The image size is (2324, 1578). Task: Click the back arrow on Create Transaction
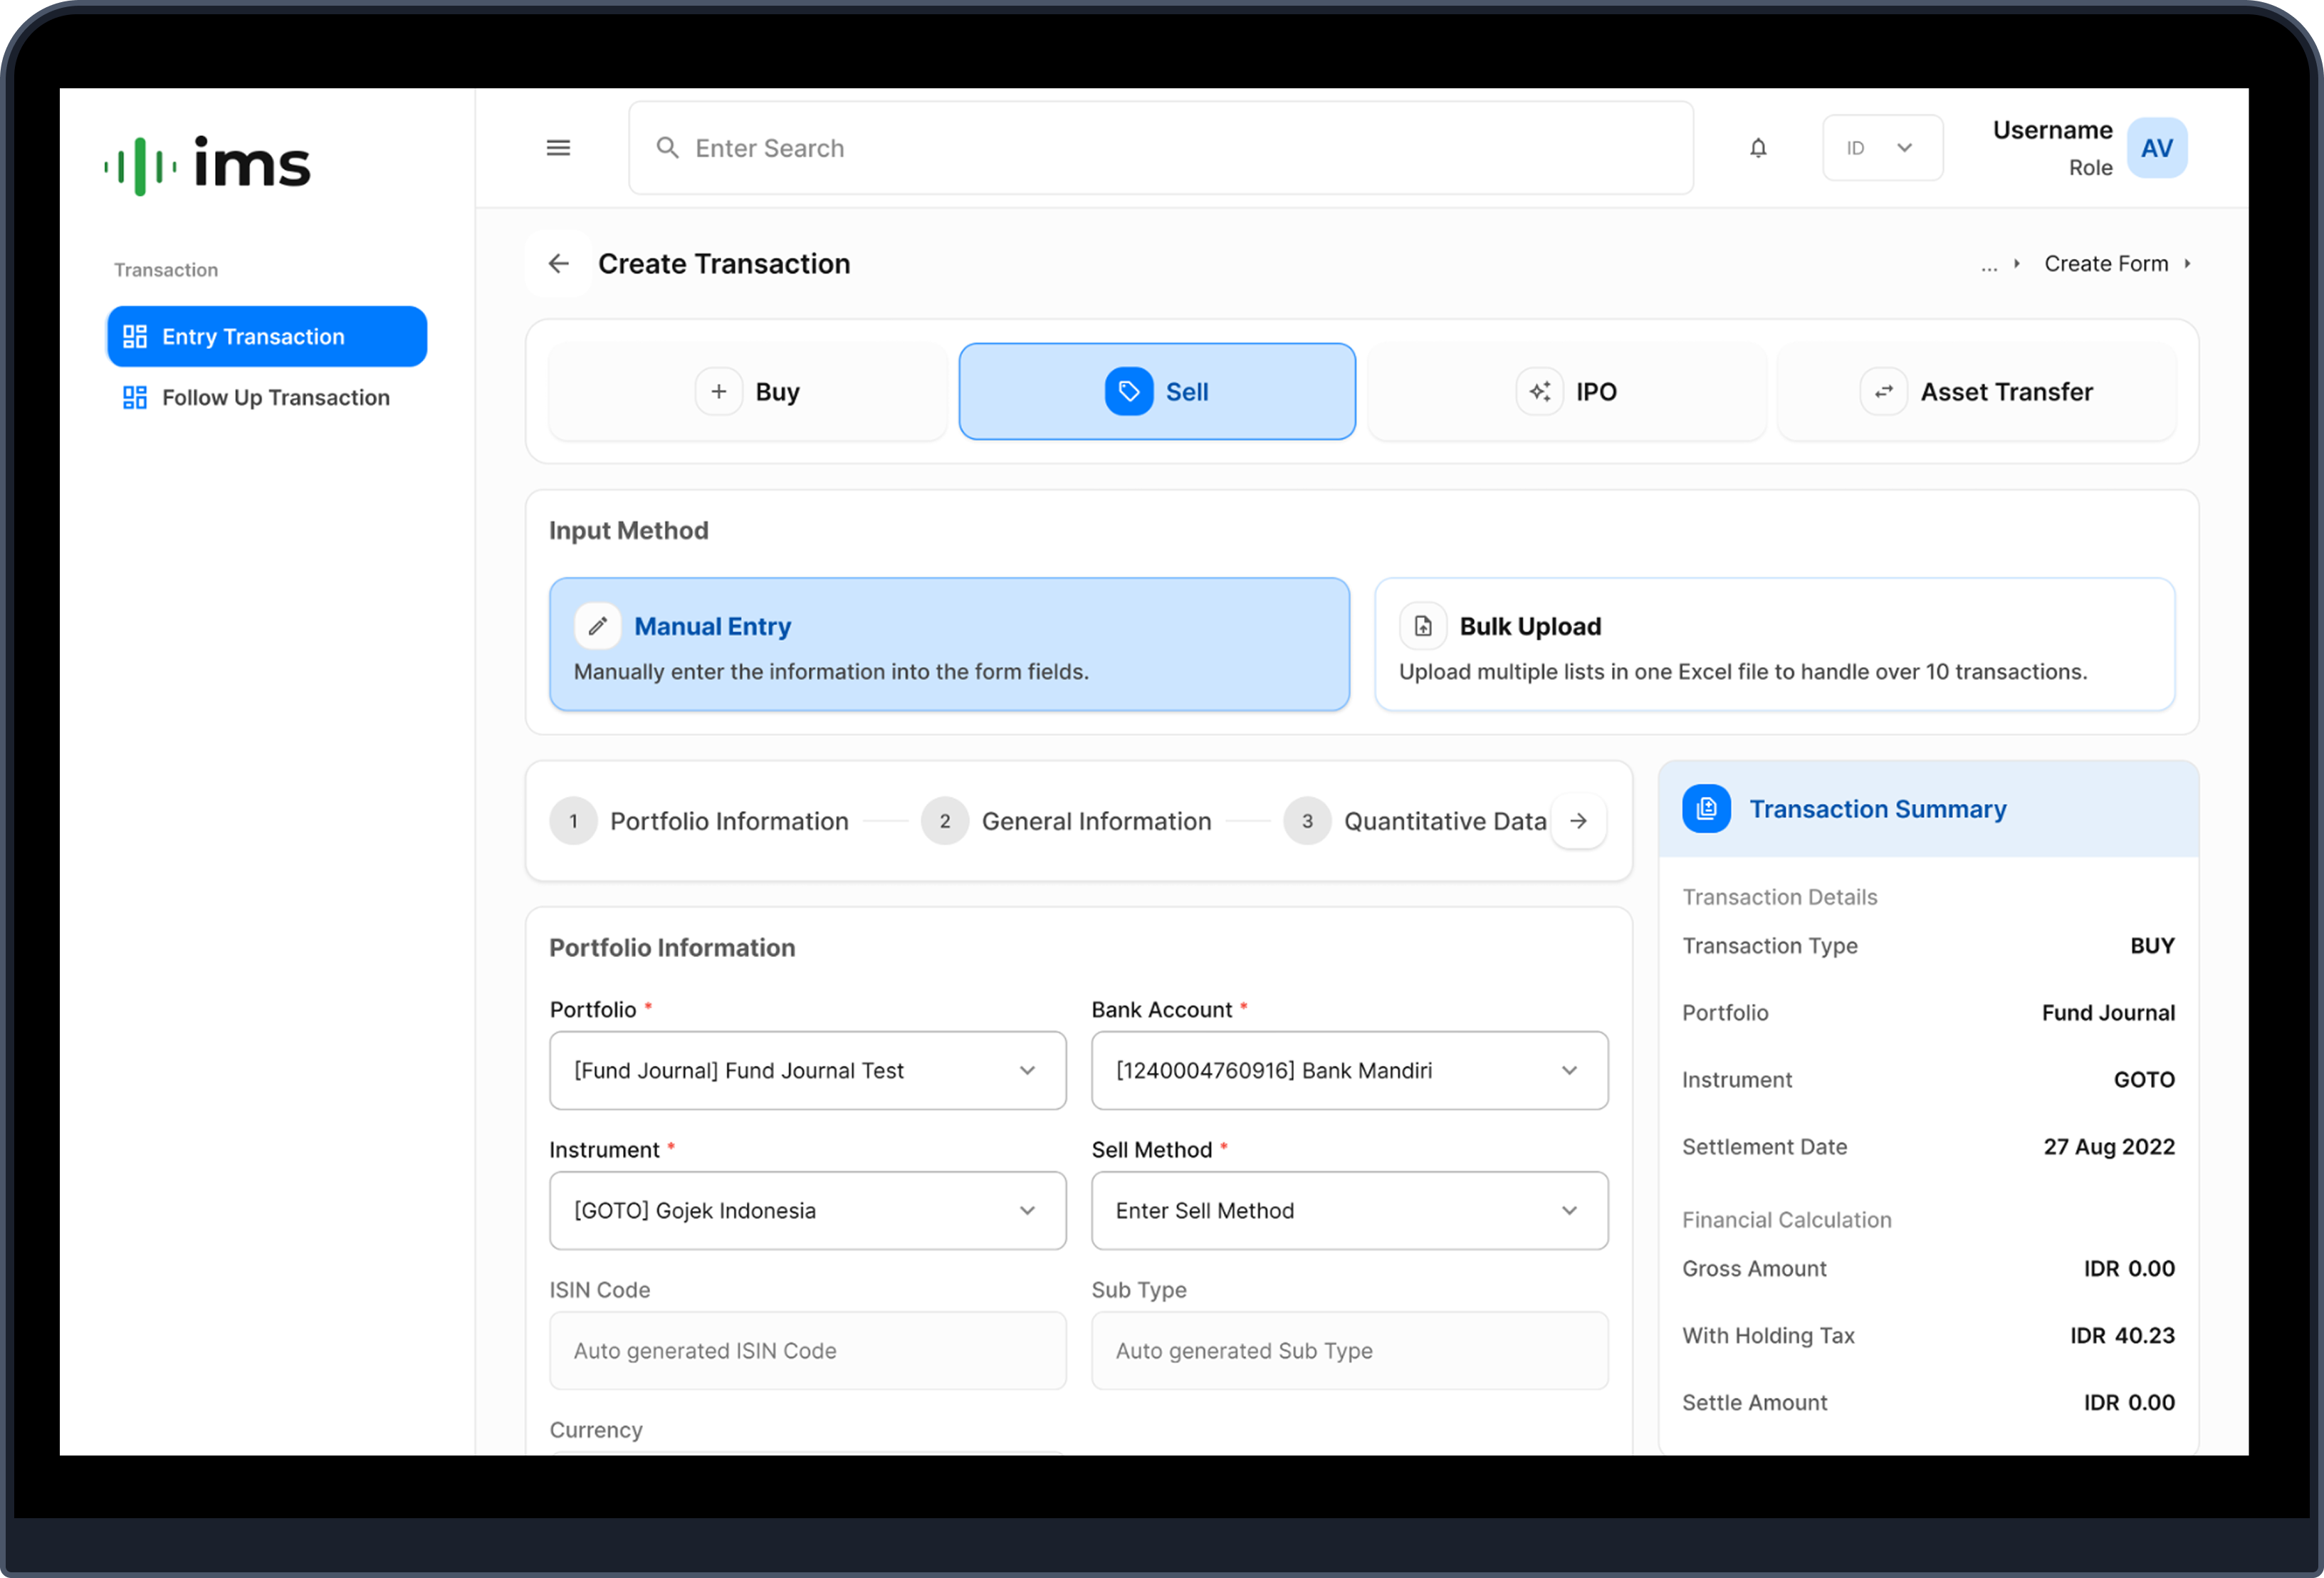tap(558, 263)
